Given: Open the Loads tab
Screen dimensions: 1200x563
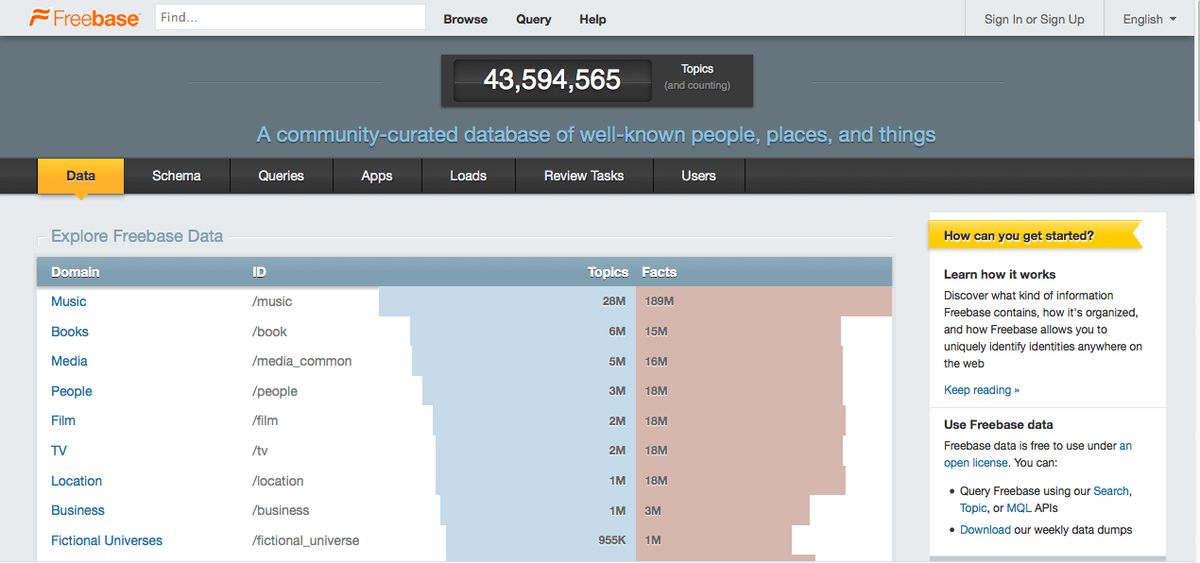Looking at the screenshot, I should click(468, 176).
